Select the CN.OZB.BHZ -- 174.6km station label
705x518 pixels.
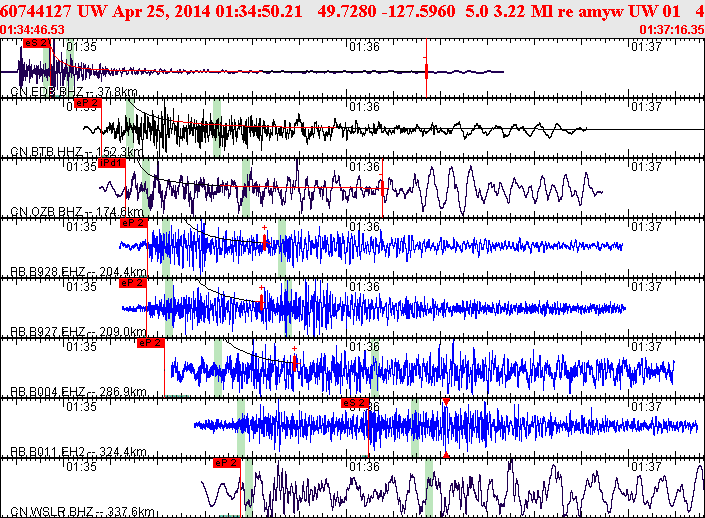click(x=76, y=211)
